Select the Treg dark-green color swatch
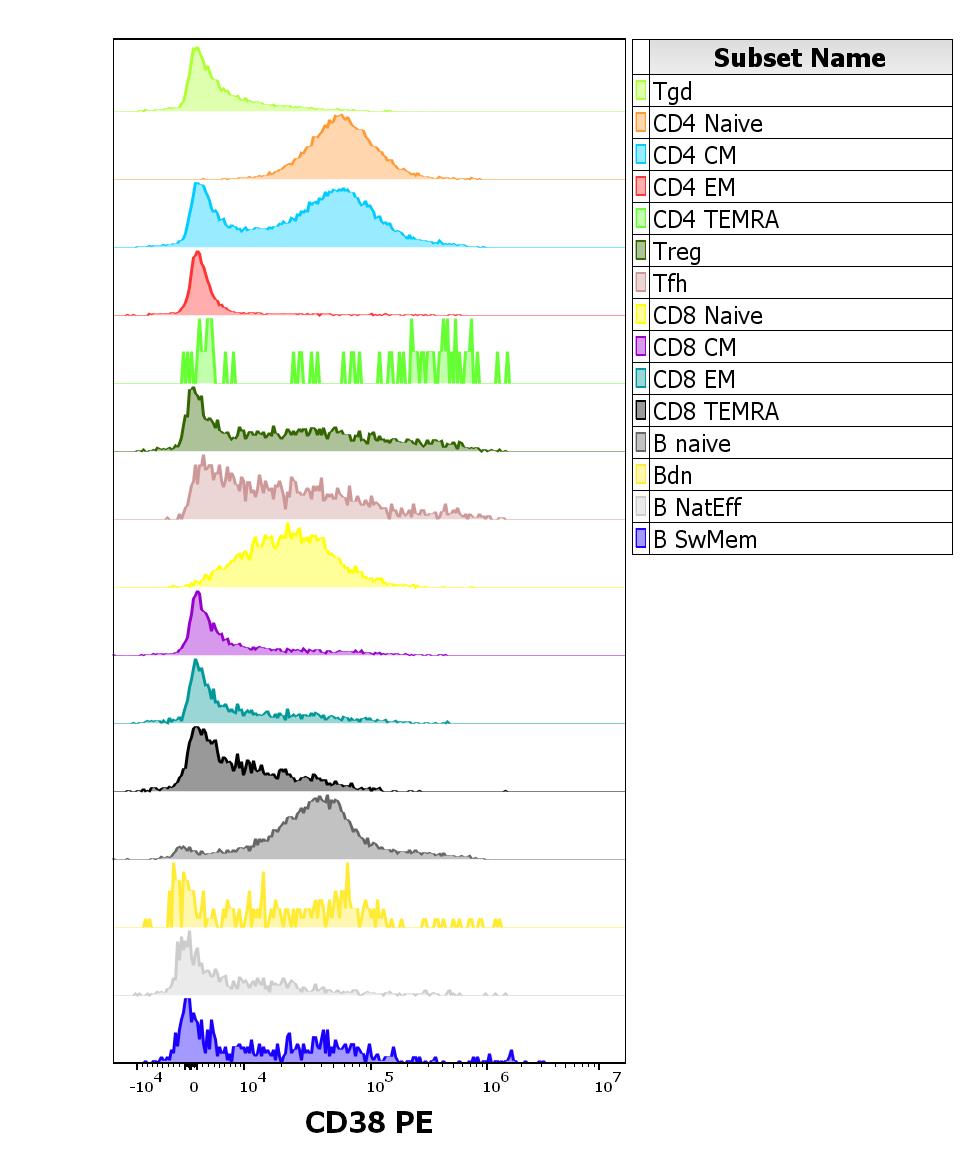This screenshot has height=1153, width=973. coord(641,251)
